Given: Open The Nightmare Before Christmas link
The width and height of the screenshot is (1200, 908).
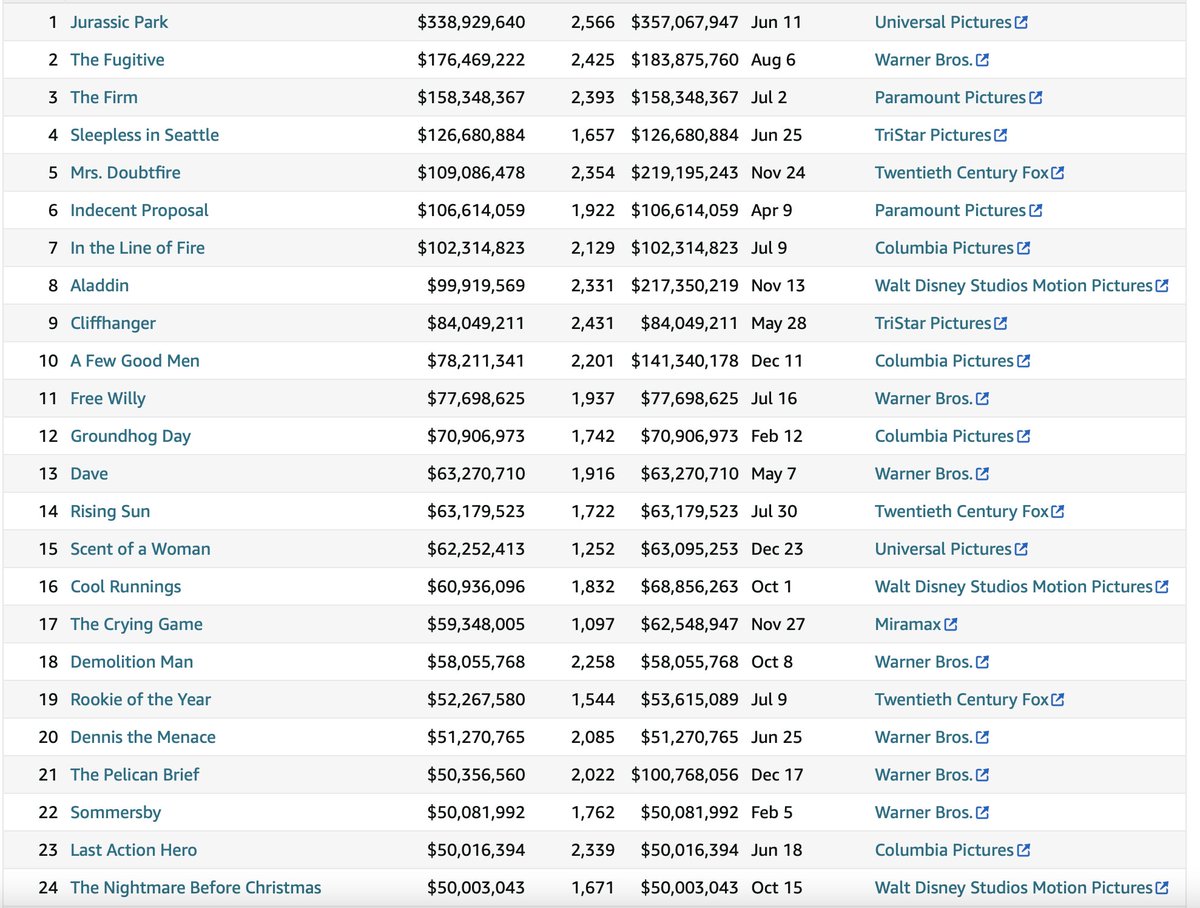Looking at the screenshot, I should (x=196, y=888).
